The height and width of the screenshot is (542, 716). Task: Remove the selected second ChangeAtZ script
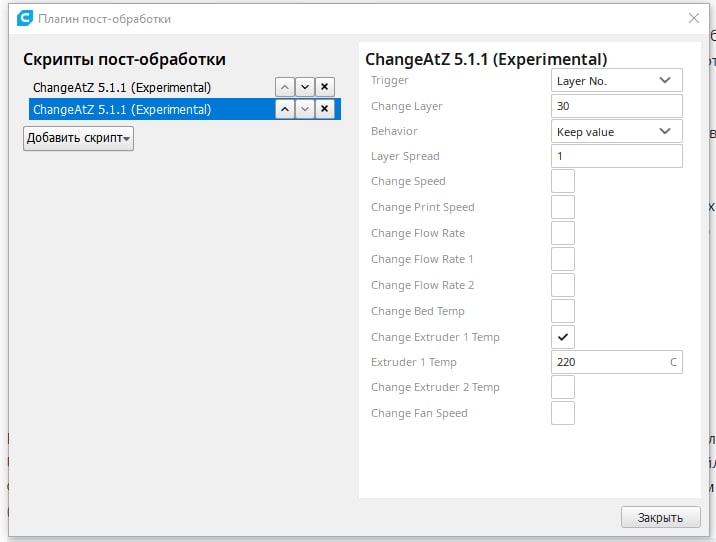(x=324, y=109)
